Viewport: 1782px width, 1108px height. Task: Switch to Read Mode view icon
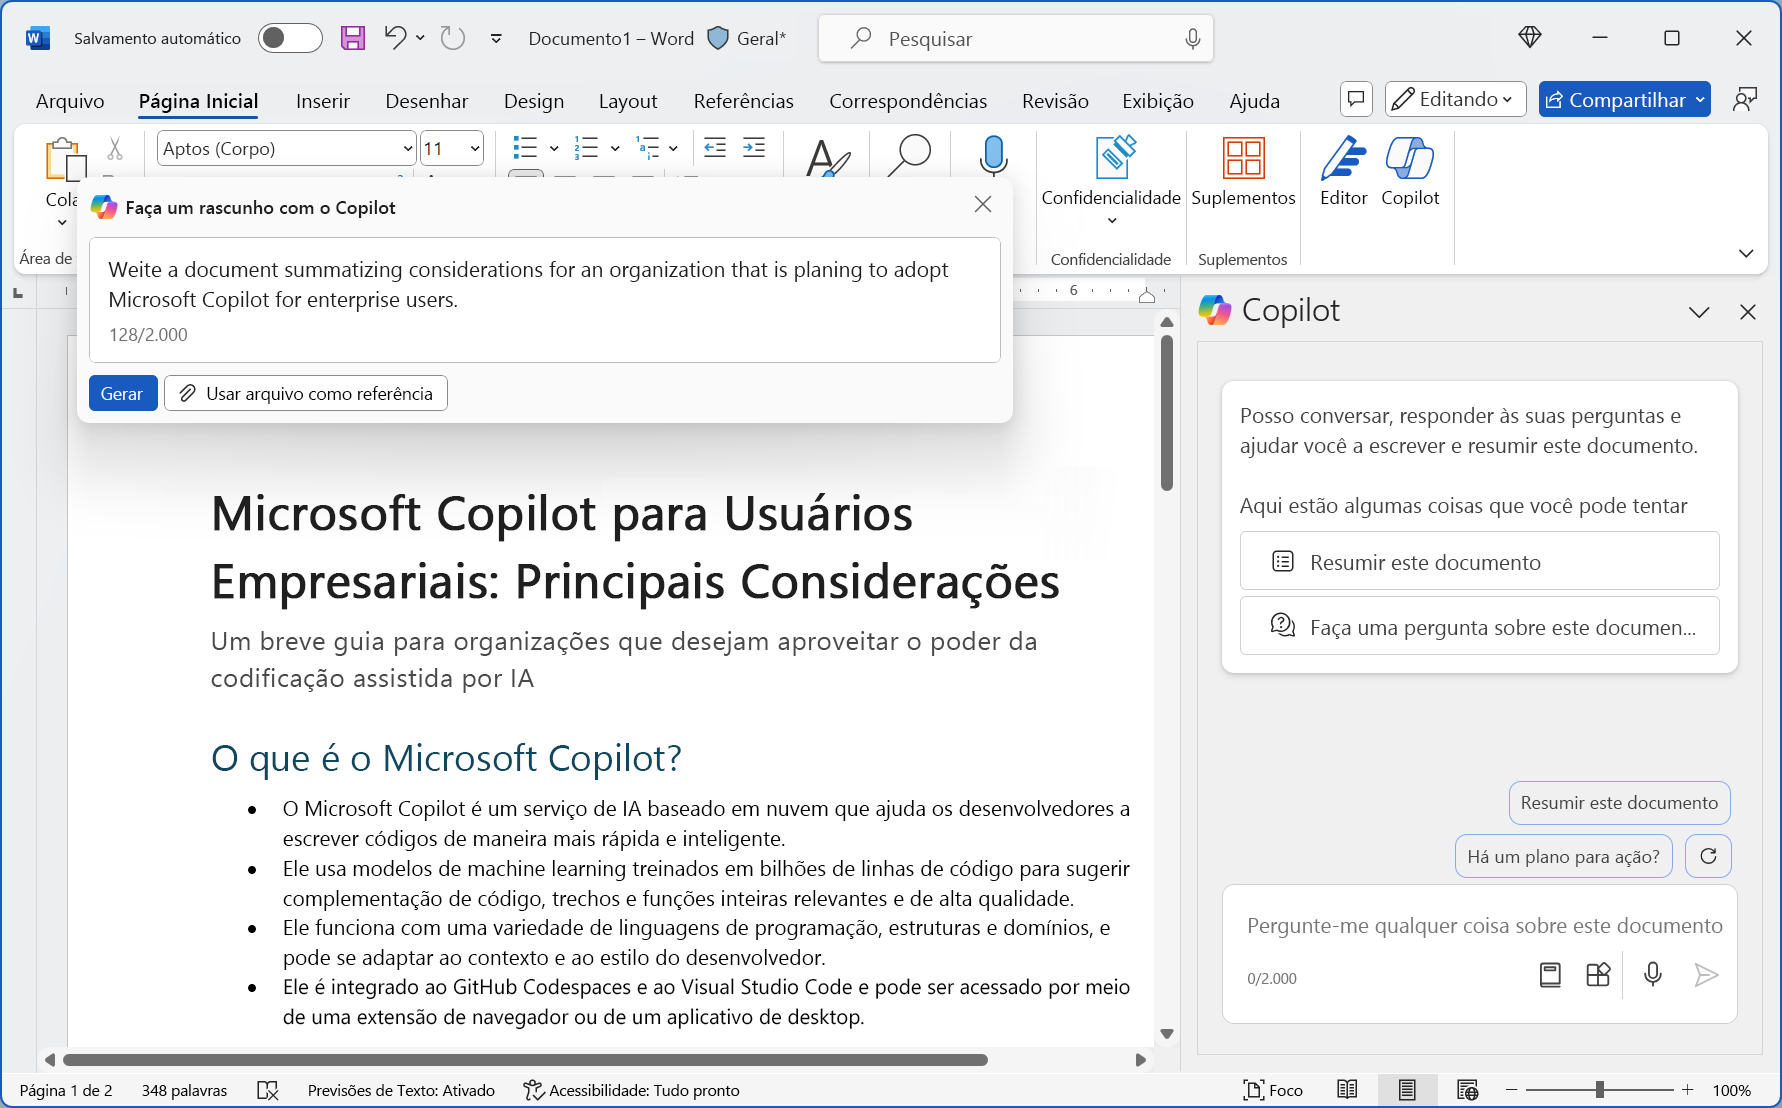tap(1347, 1090)
